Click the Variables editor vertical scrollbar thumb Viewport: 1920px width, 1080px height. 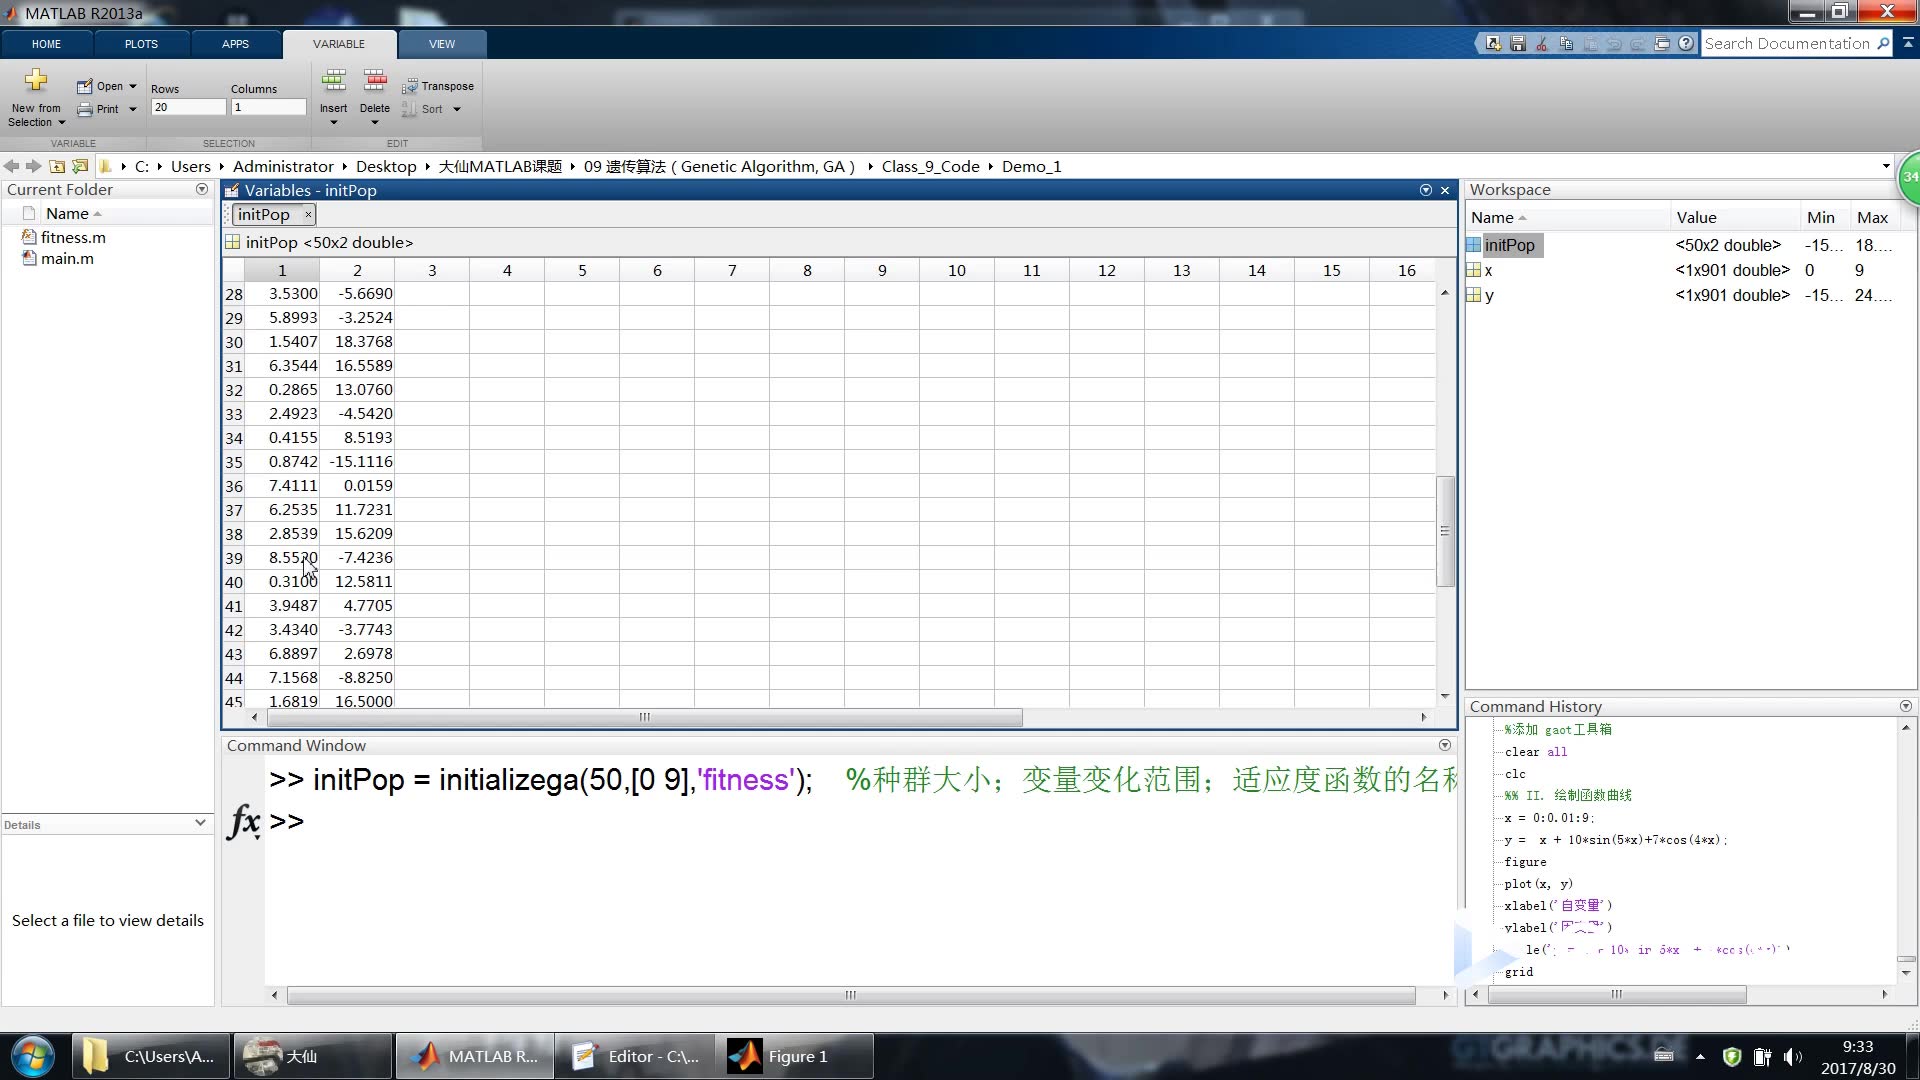pos(1444,531)
